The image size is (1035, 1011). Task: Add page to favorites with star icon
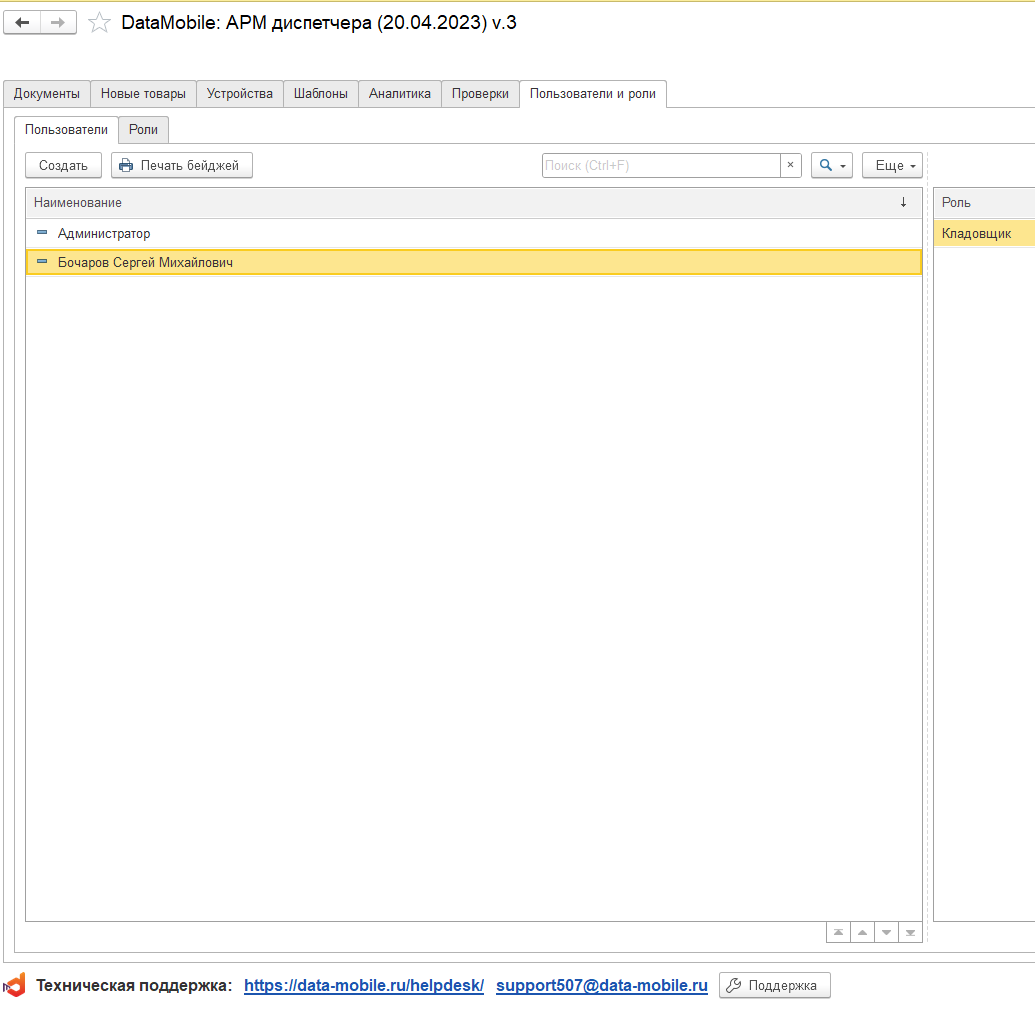point(99,23)
